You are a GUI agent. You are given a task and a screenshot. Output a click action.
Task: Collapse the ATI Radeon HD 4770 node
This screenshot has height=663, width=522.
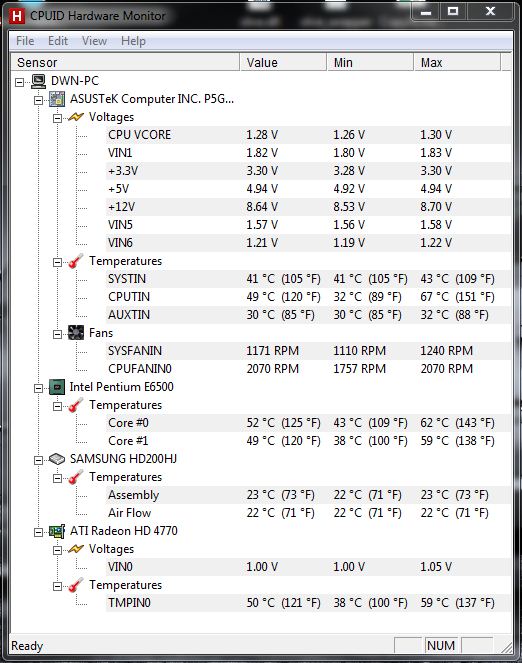(38, 532)
